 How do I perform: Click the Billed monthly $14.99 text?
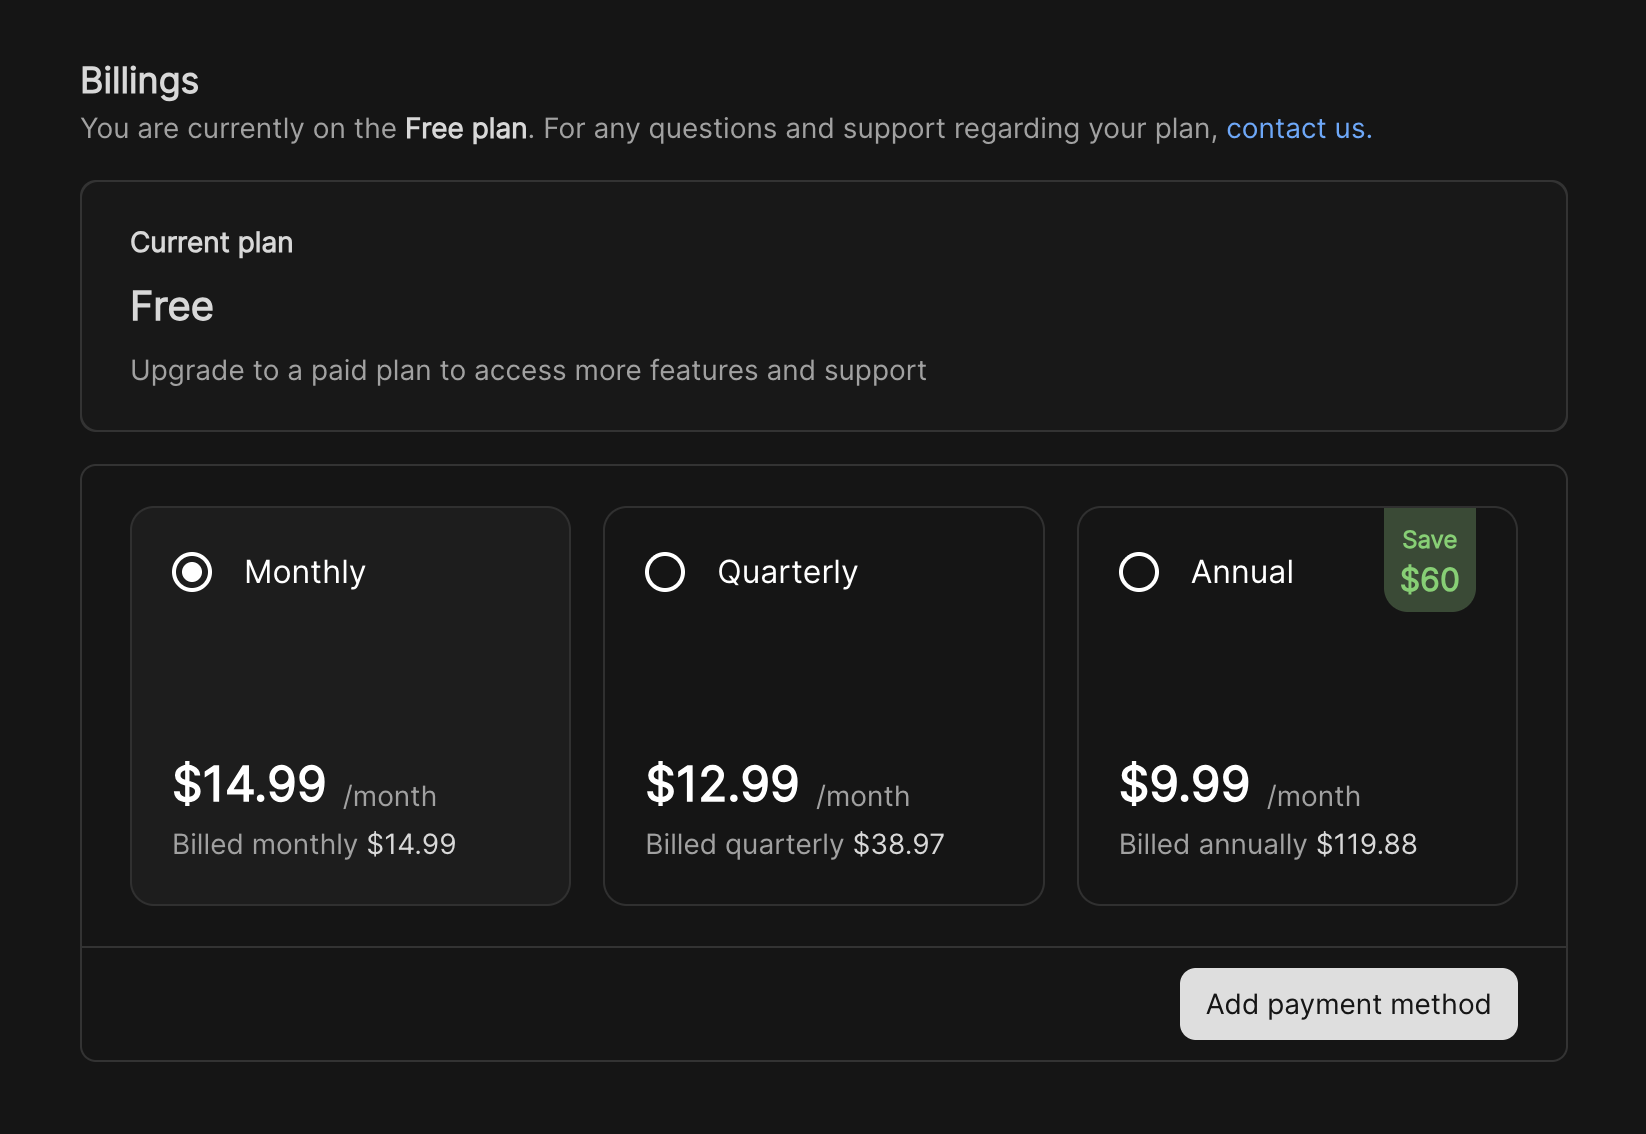[x=314, y=845]
